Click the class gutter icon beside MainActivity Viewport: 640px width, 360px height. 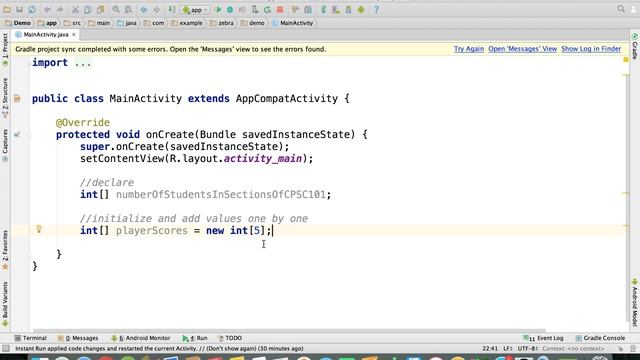(17, 98)
